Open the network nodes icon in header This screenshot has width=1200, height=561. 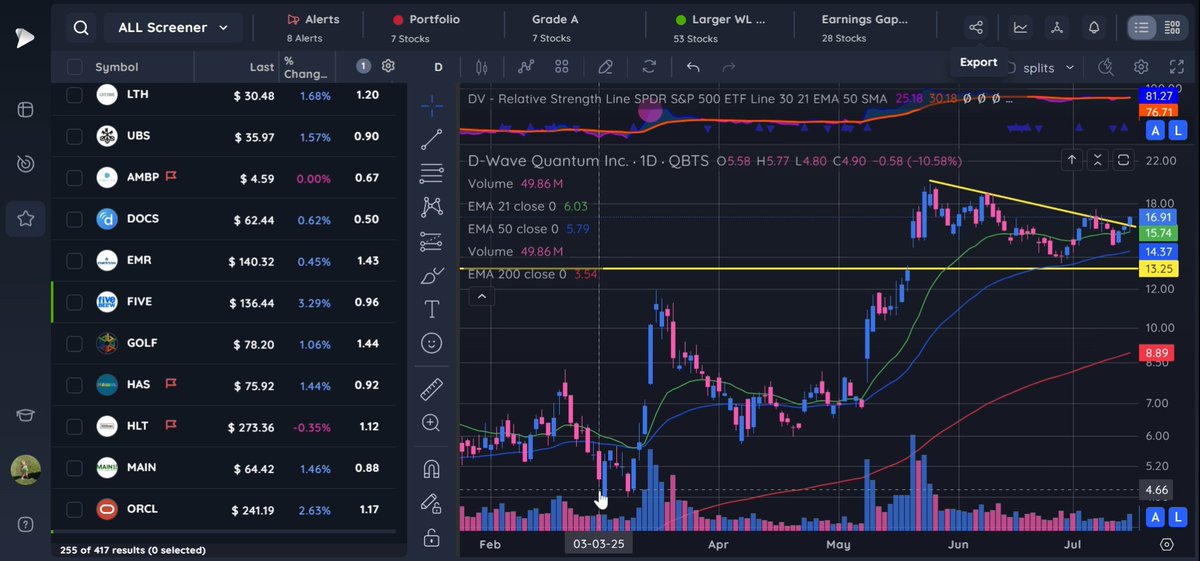(x=1058, y=28)
